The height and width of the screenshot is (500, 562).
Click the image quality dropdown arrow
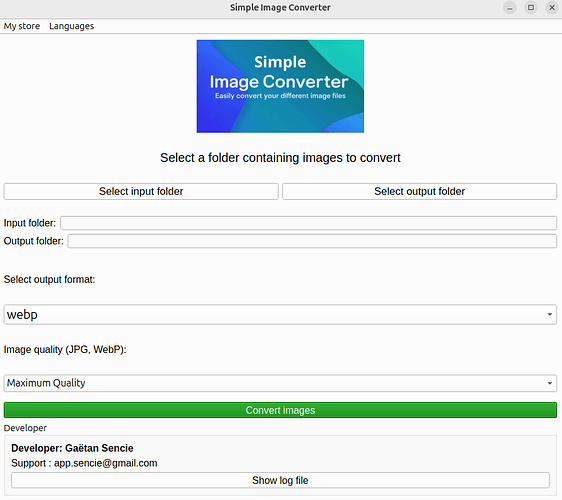tap(549, 383)
